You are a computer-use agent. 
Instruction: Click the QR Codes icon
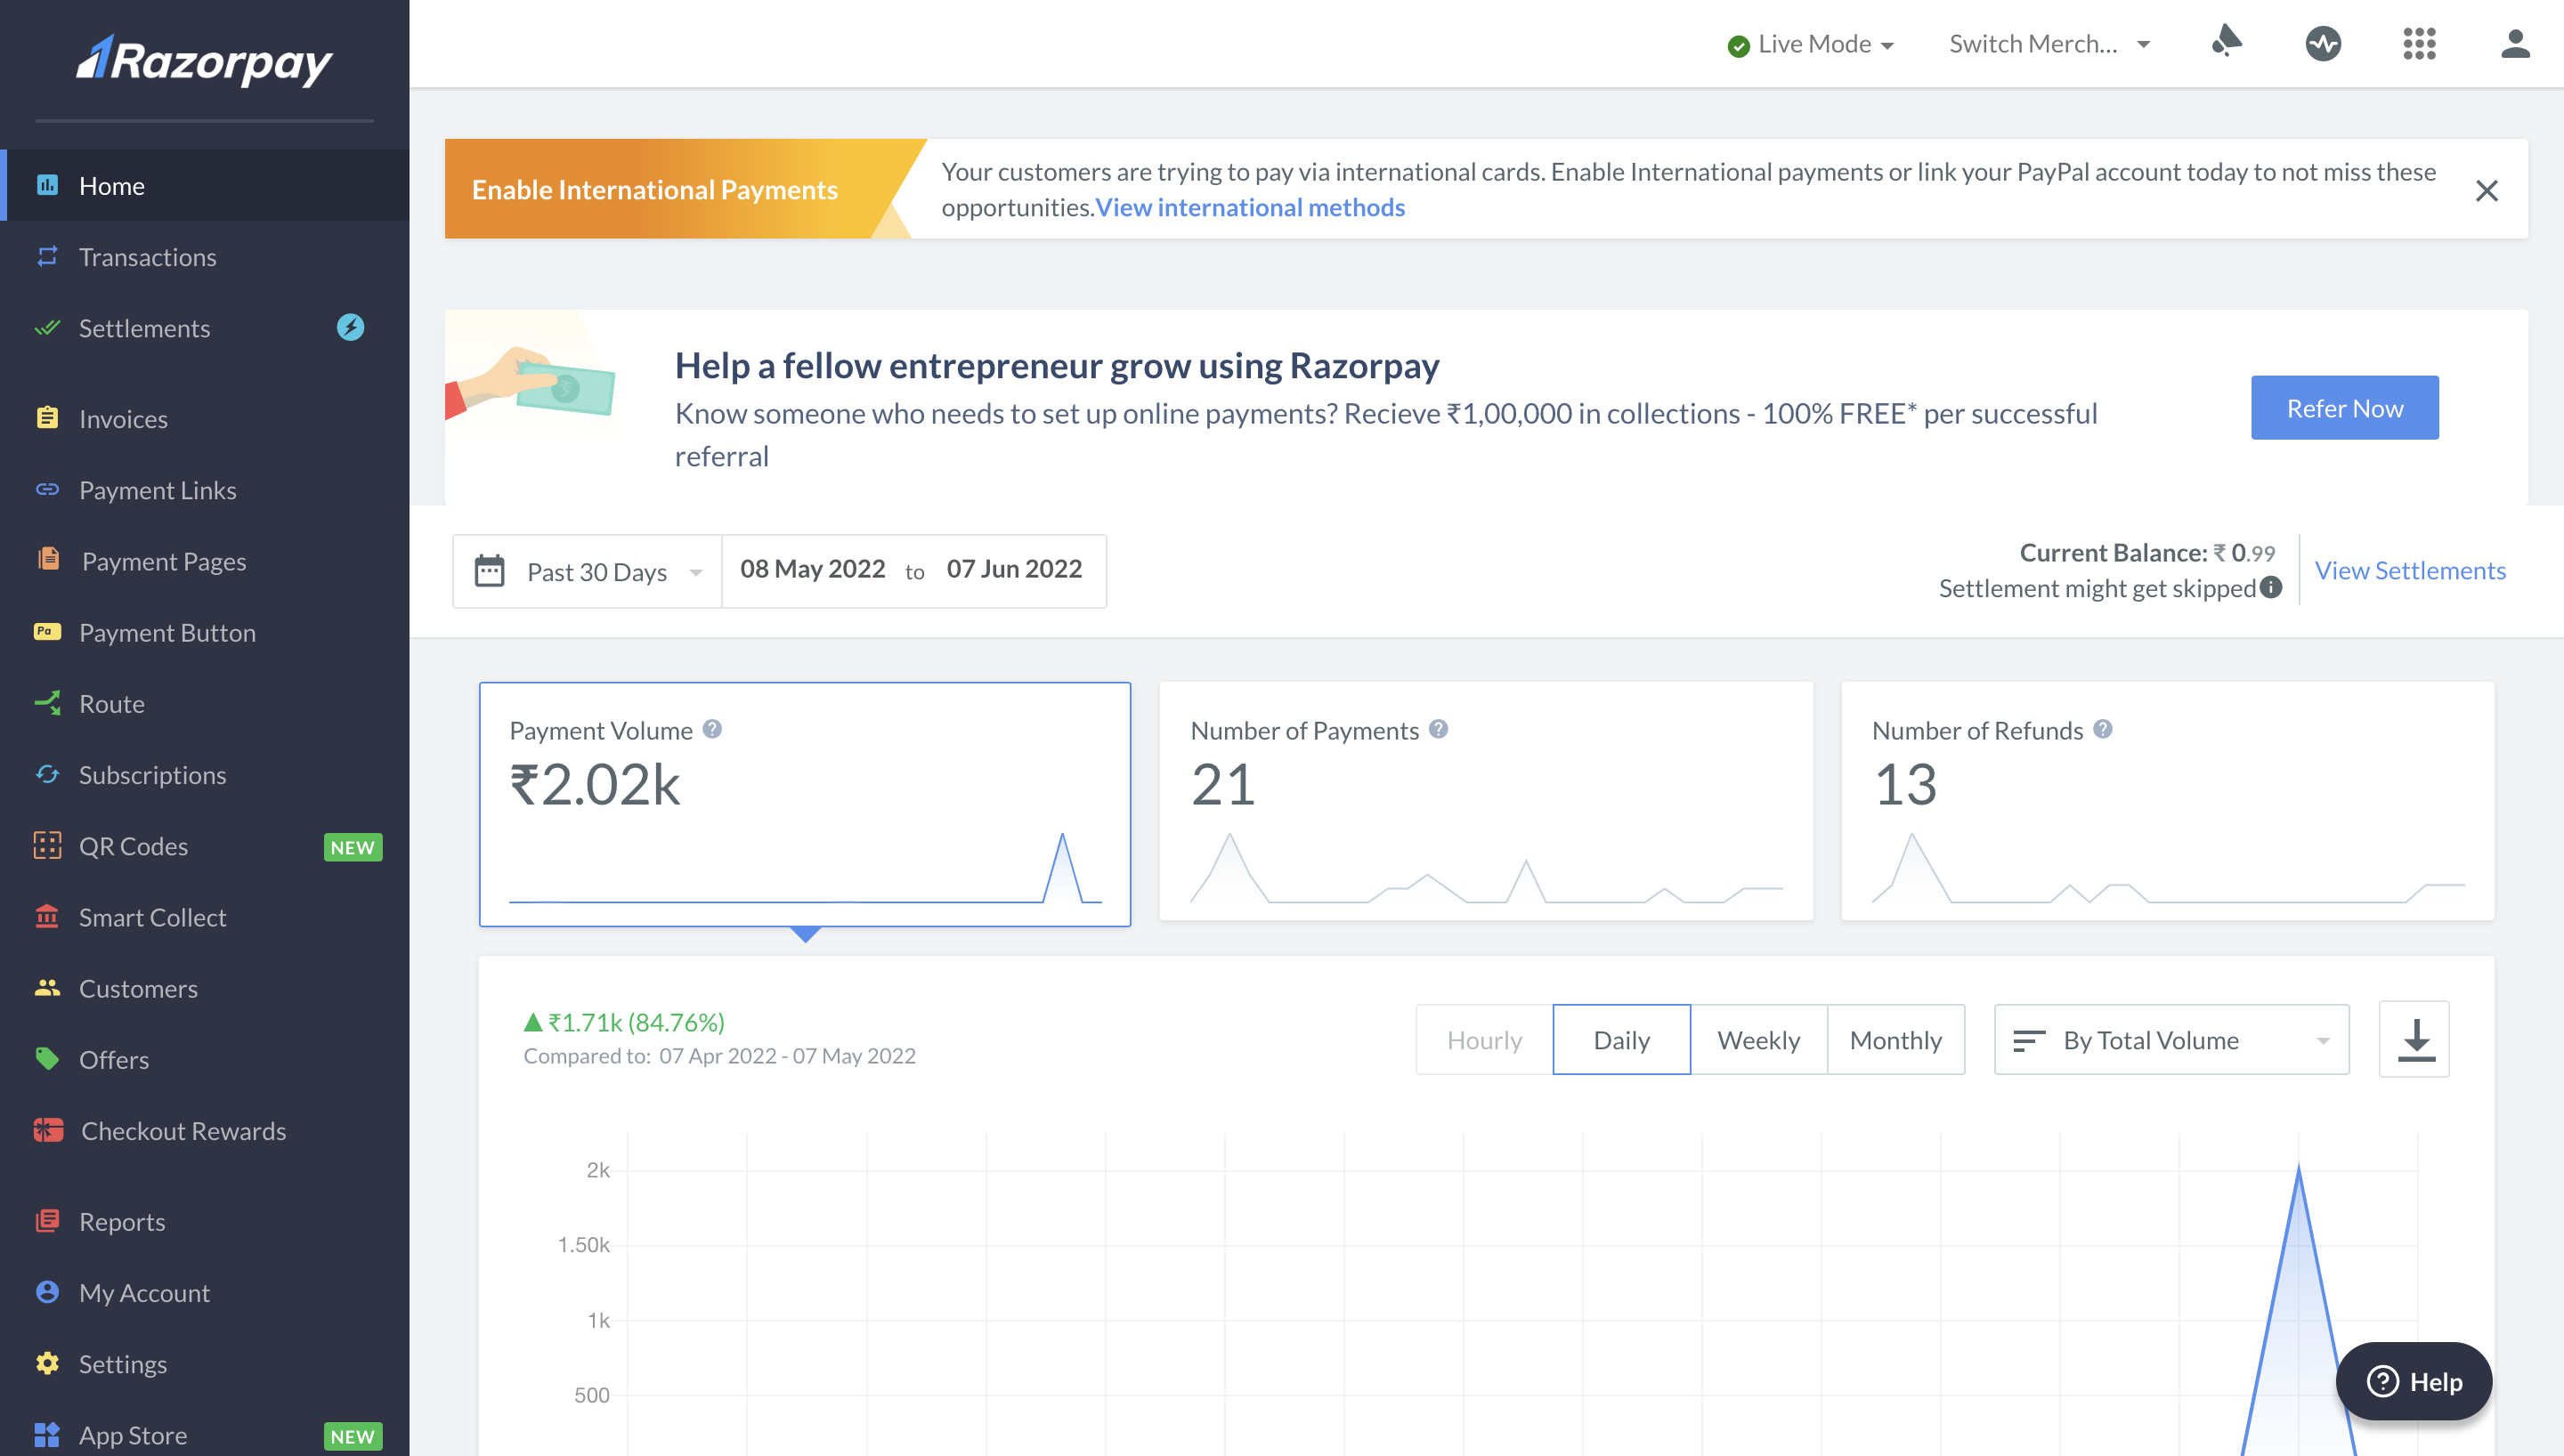click(x=47, y=845)
